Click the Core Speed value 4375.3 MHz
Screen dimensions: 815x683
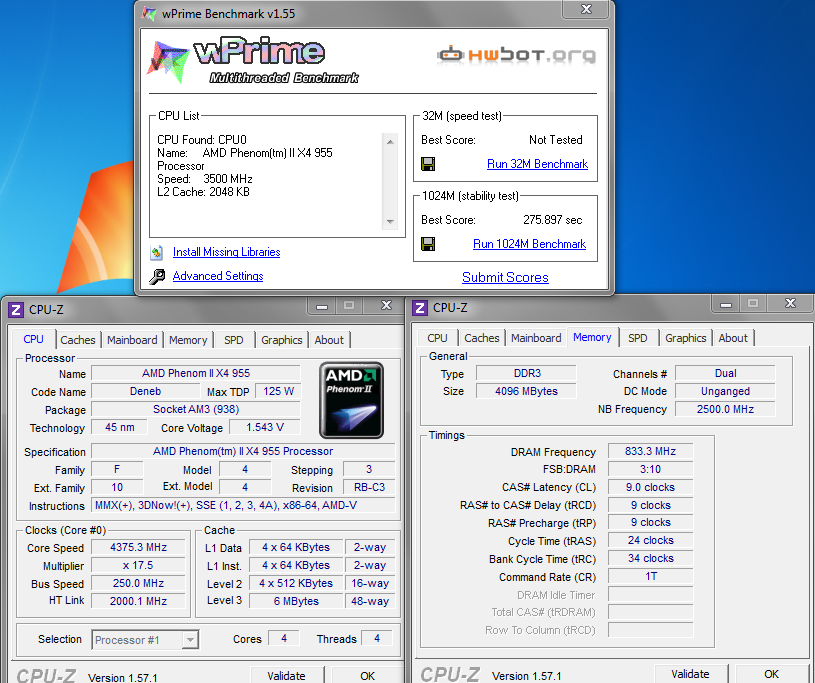coord(138,547)
